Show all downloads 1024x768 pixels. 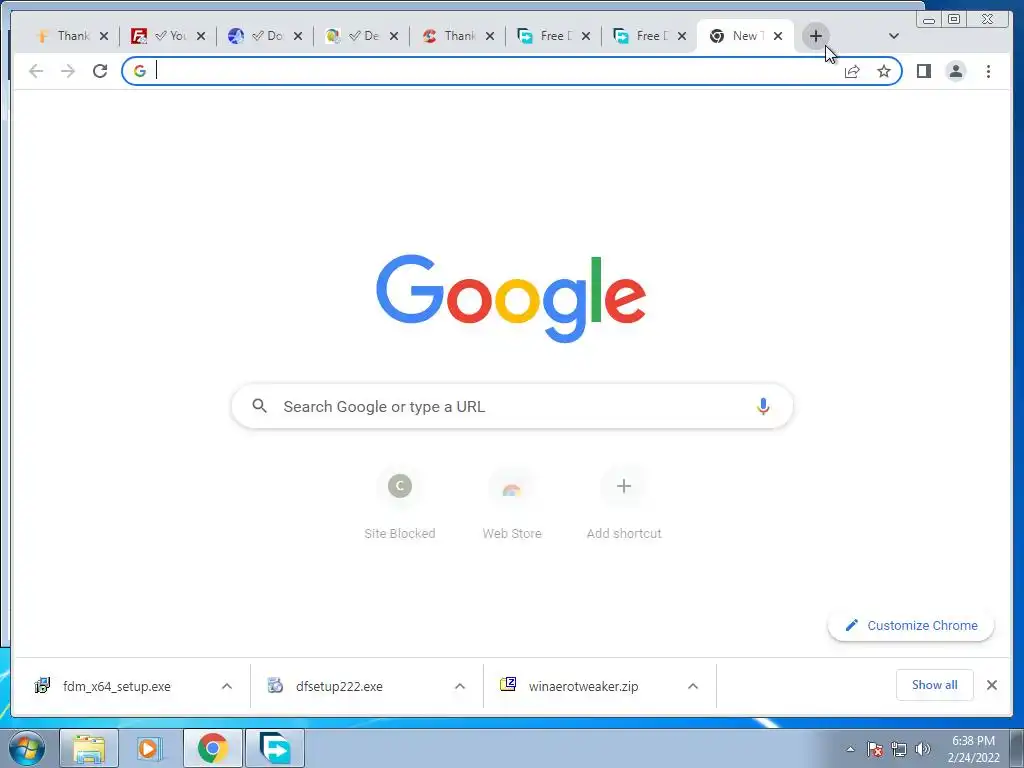pos(935,685)
